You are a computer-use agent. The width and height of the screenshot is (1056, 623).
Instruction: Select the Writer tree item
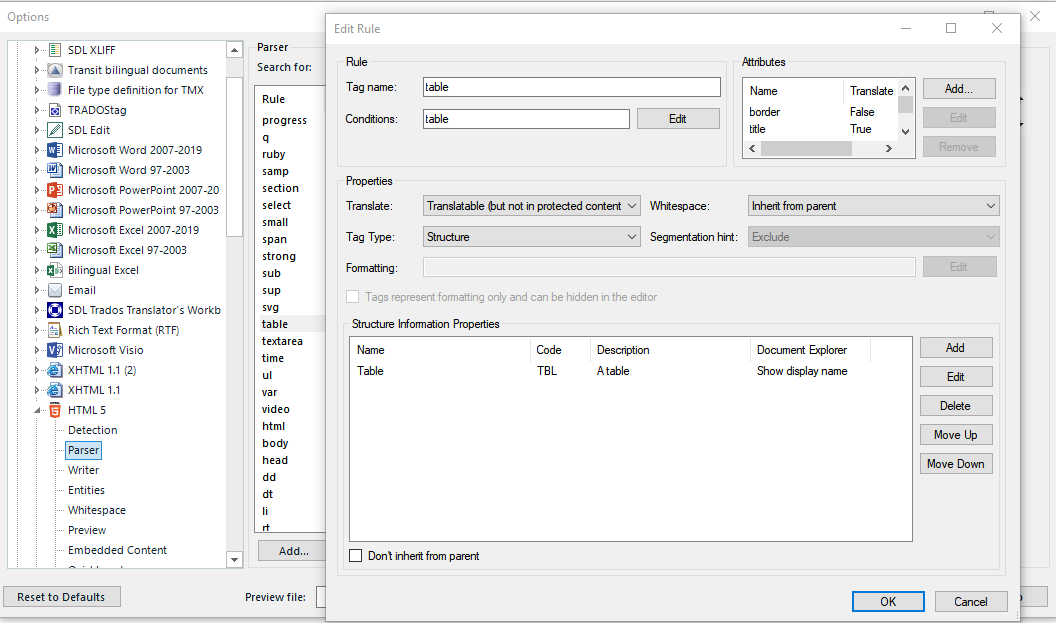[x=83, y=470]
